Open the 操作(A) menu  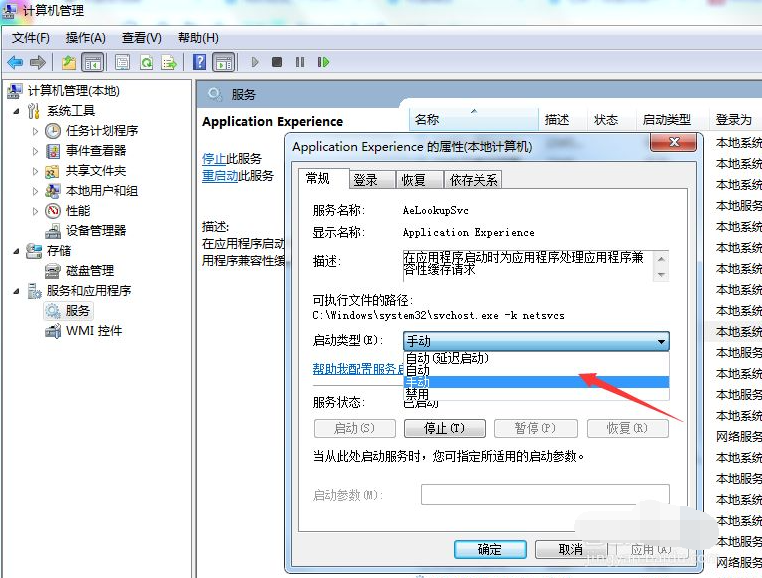click(85, 37)
